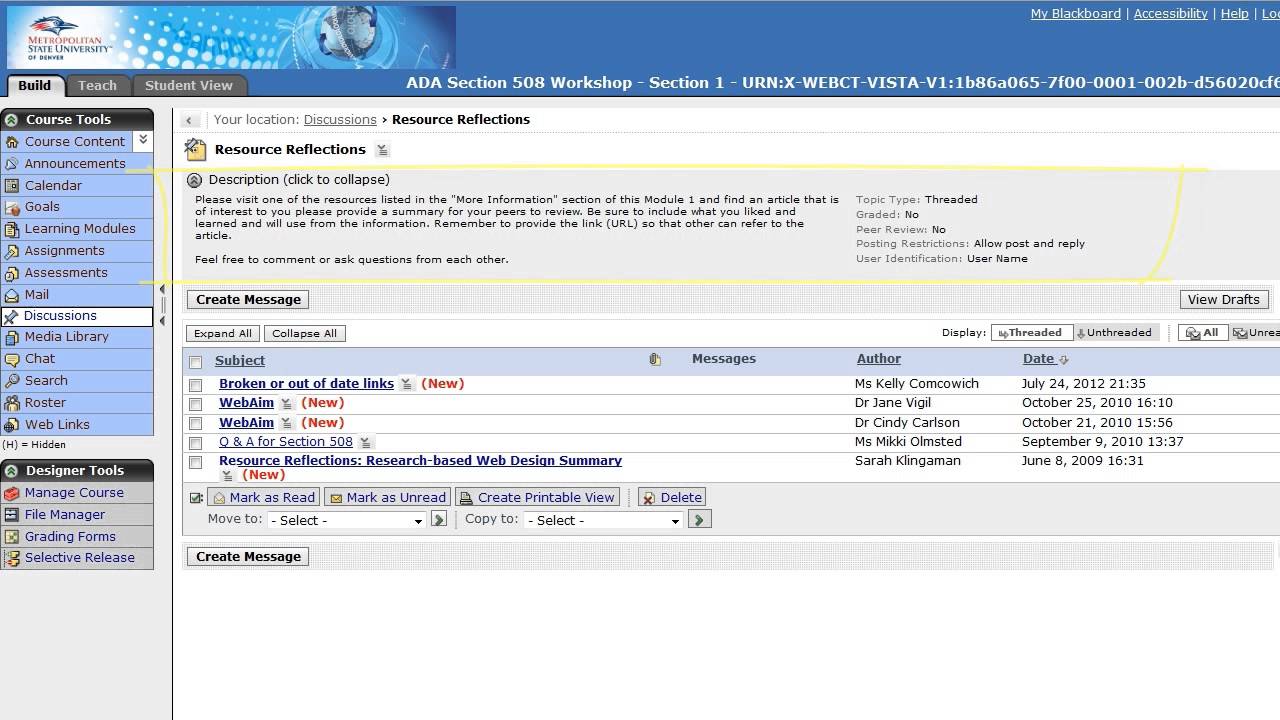Click the Assessments icon in sidebar
This screenshot has height=720, width=1280.
(x=12, y=273)
